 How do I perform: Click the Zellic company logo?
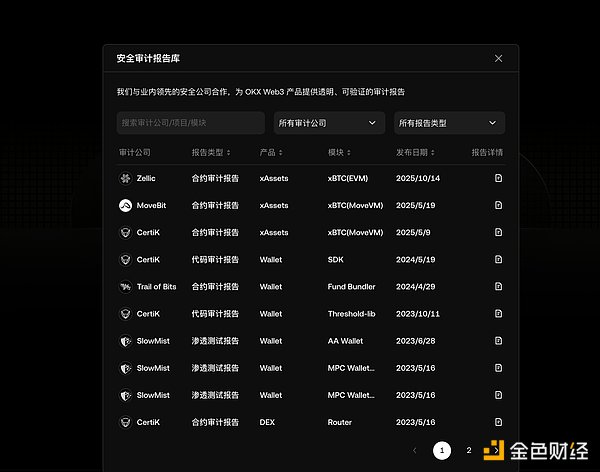tap(125, 178)
